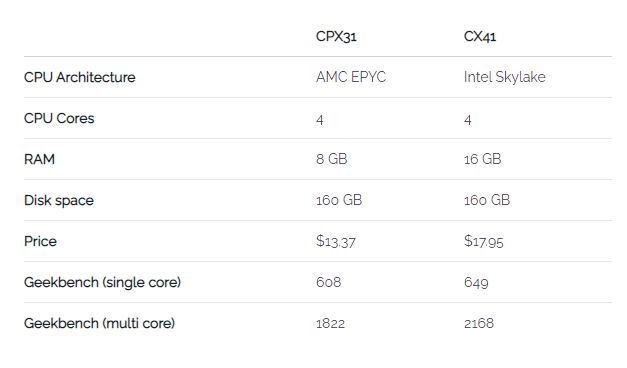627x368 pixels.
Task: Click the 16 GB RAM value
Action: [483, 159]
